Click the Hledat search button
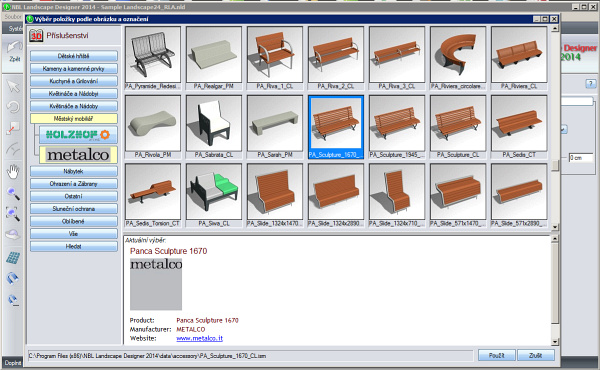600x370 pixels. coord(73,246)
